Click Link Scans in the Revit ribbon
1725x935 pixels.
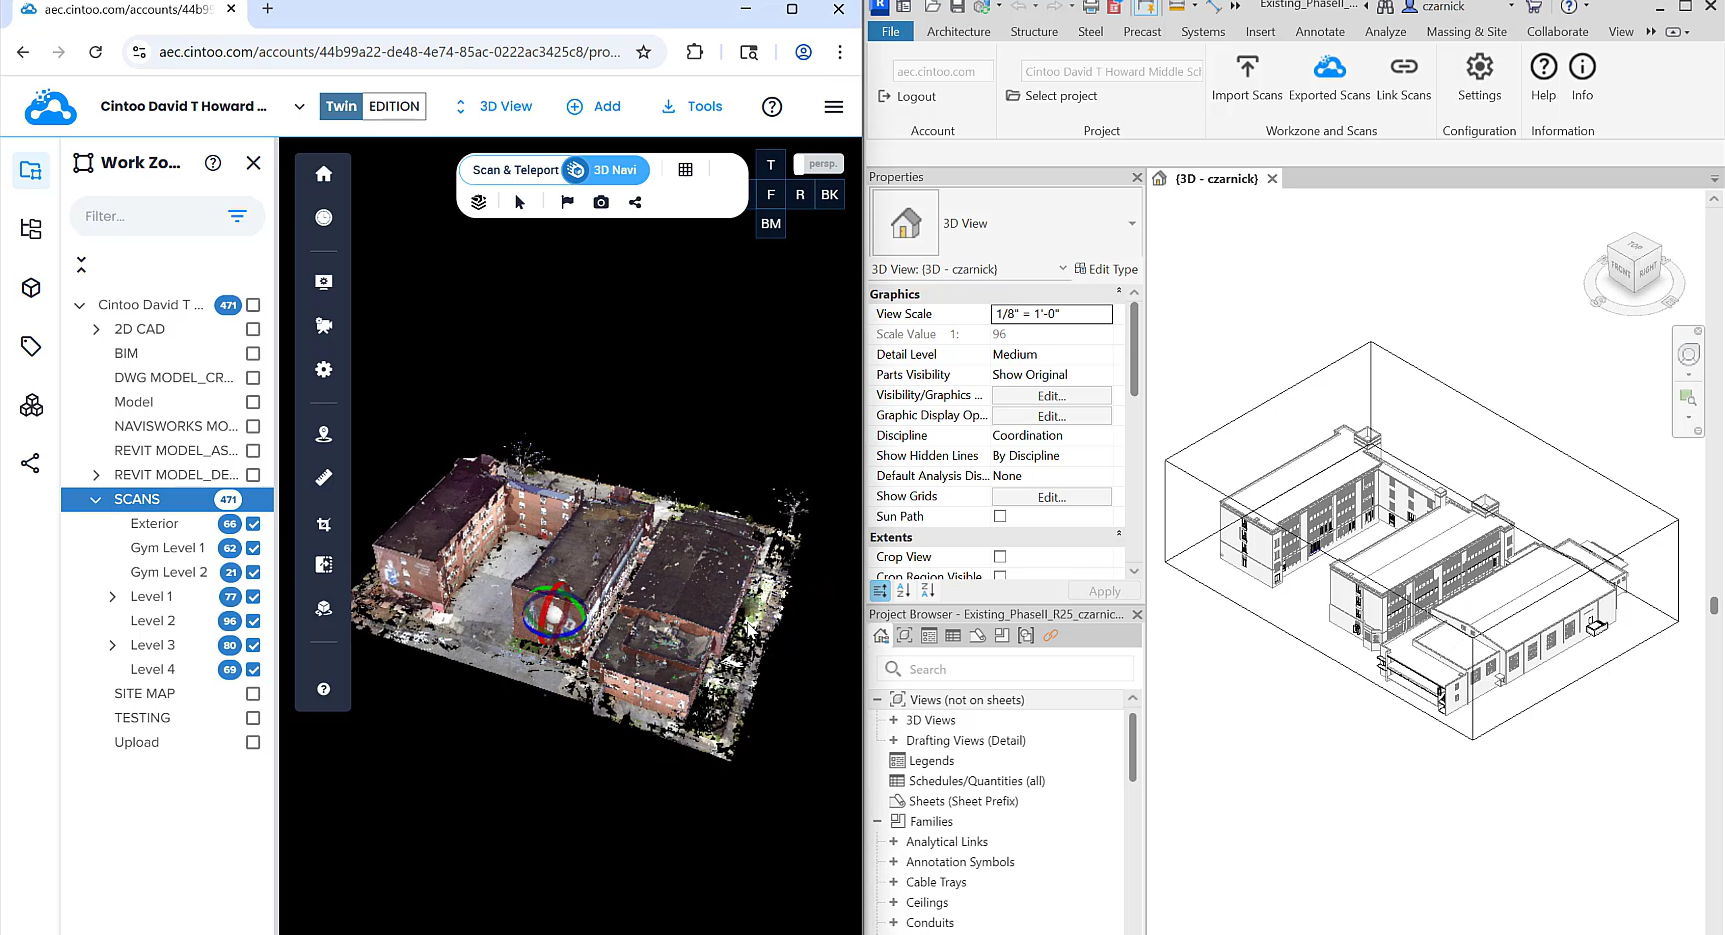tap(1404, 79)
